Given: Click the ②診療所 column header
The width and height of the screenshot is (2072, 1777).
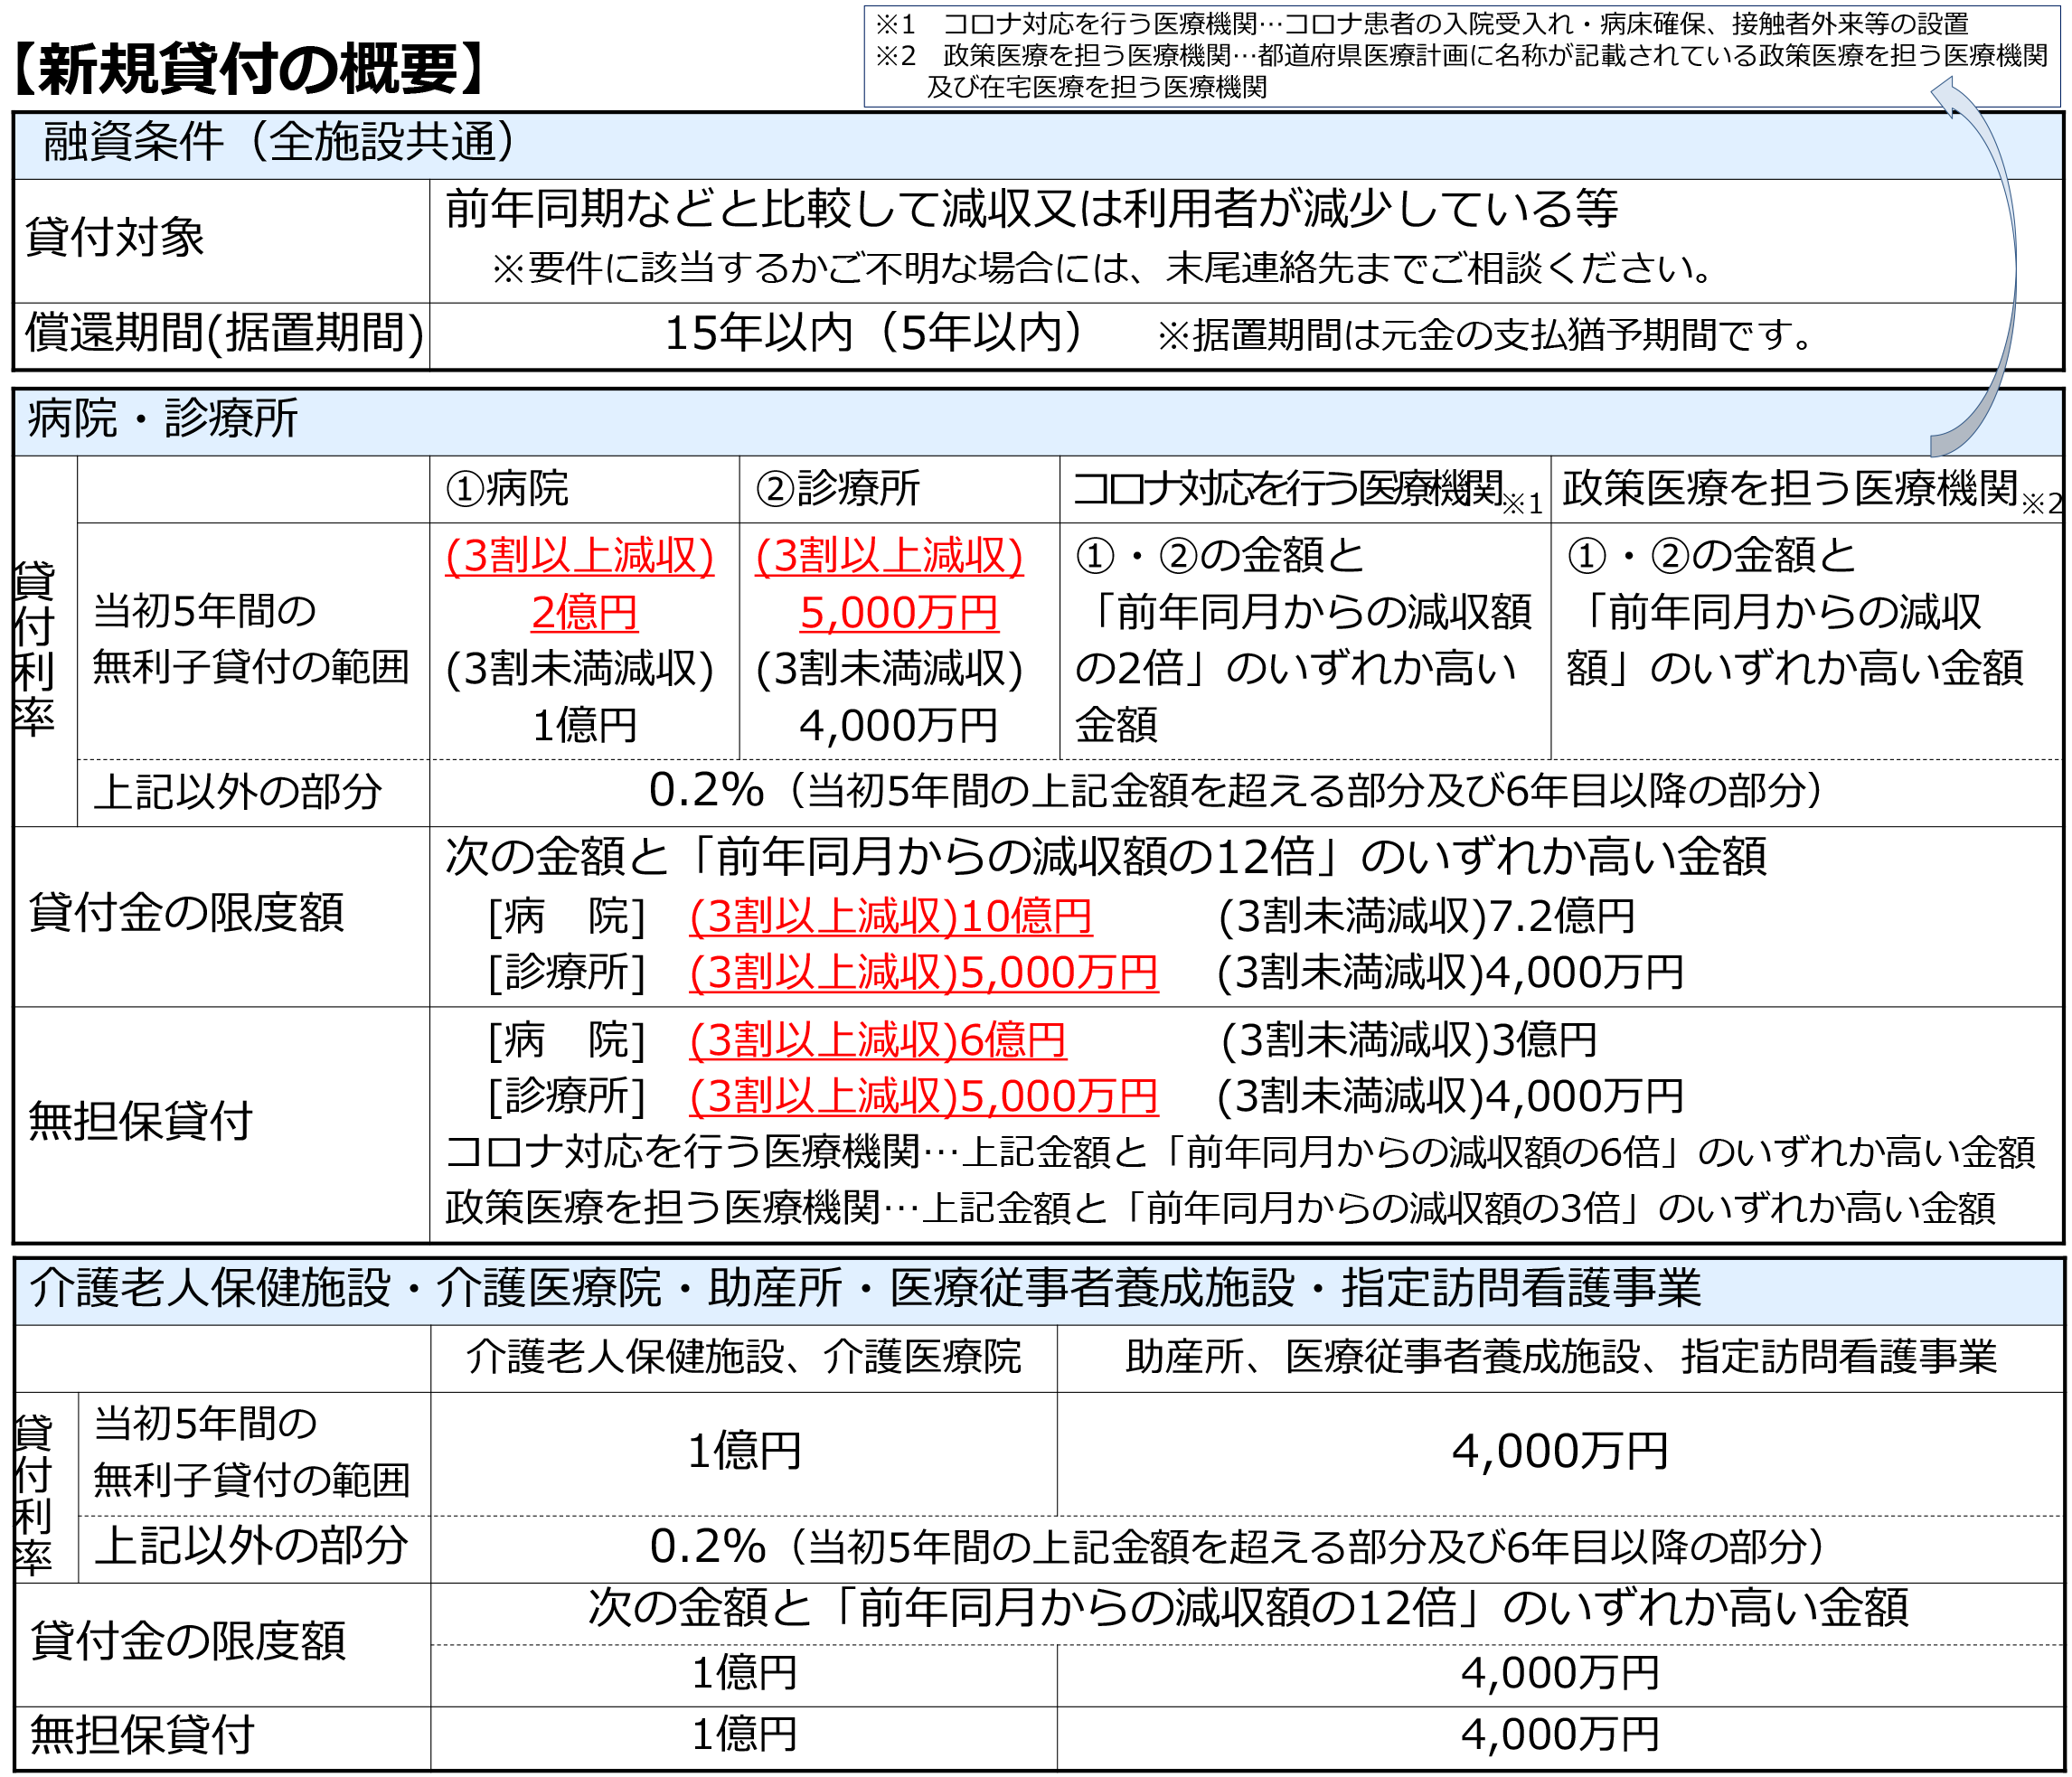Looking at the screenshot, I should [x=838, y=489].
